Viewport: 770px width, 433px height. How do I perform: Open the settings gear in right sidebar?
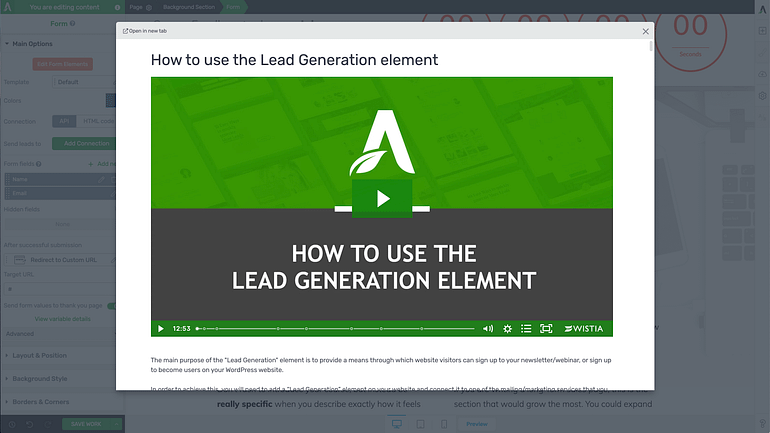[763, 96]
